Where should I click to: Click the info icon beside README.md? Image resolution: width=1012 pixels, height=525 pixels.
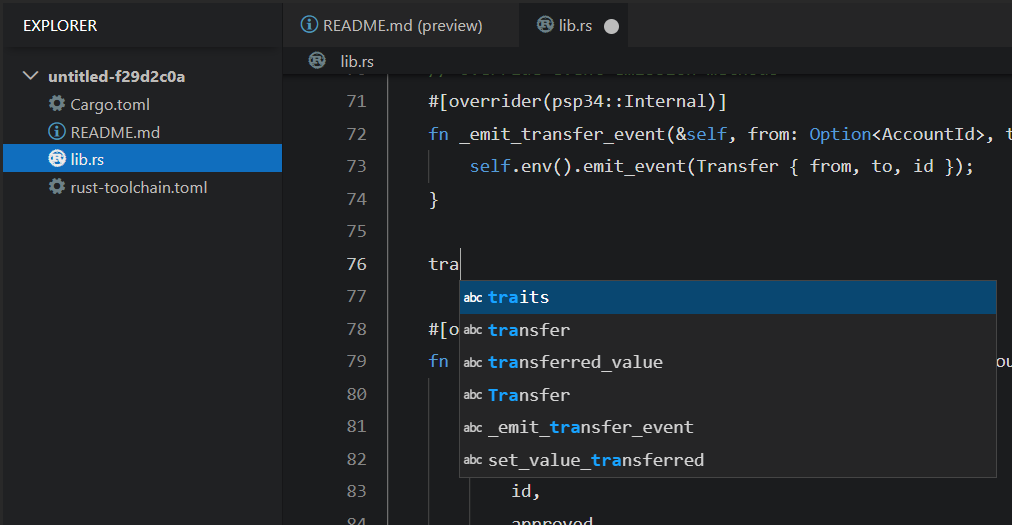(x=57, y=132)
